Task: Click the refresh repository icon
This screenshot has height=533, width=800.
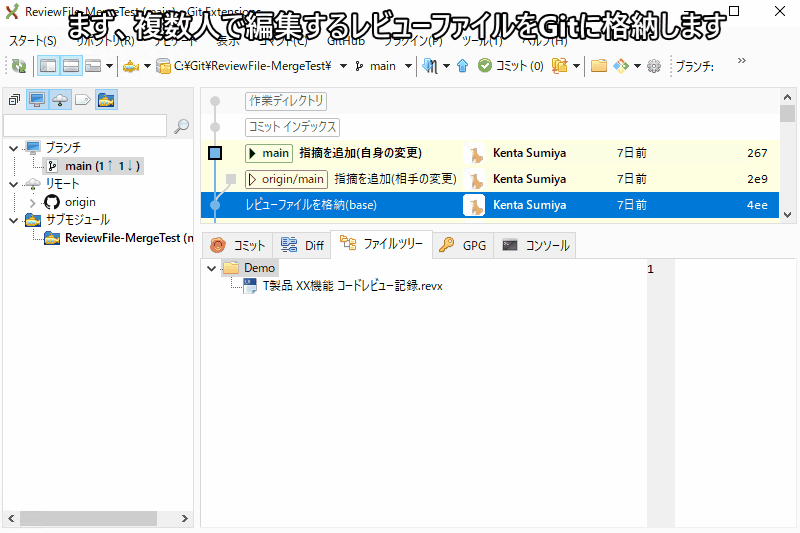Action: (18, 66)
